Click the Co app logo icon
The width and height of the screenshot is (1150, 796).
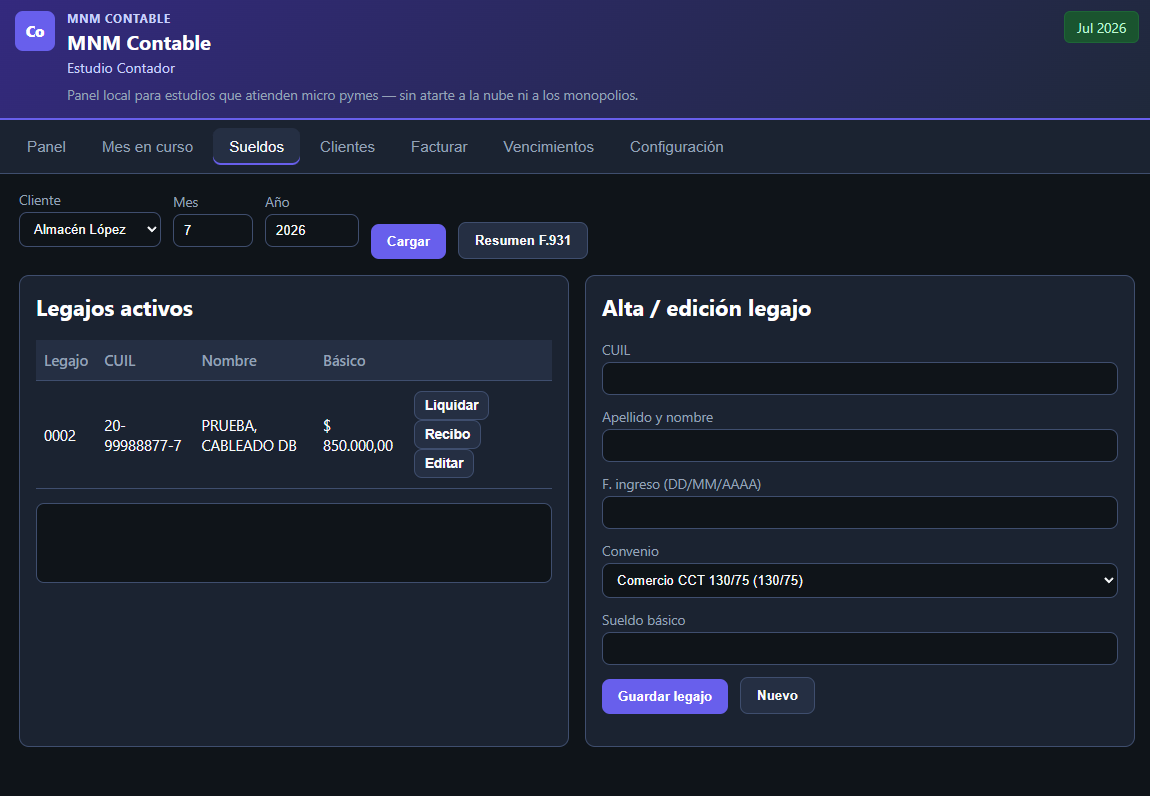click(x=35, y=32)
